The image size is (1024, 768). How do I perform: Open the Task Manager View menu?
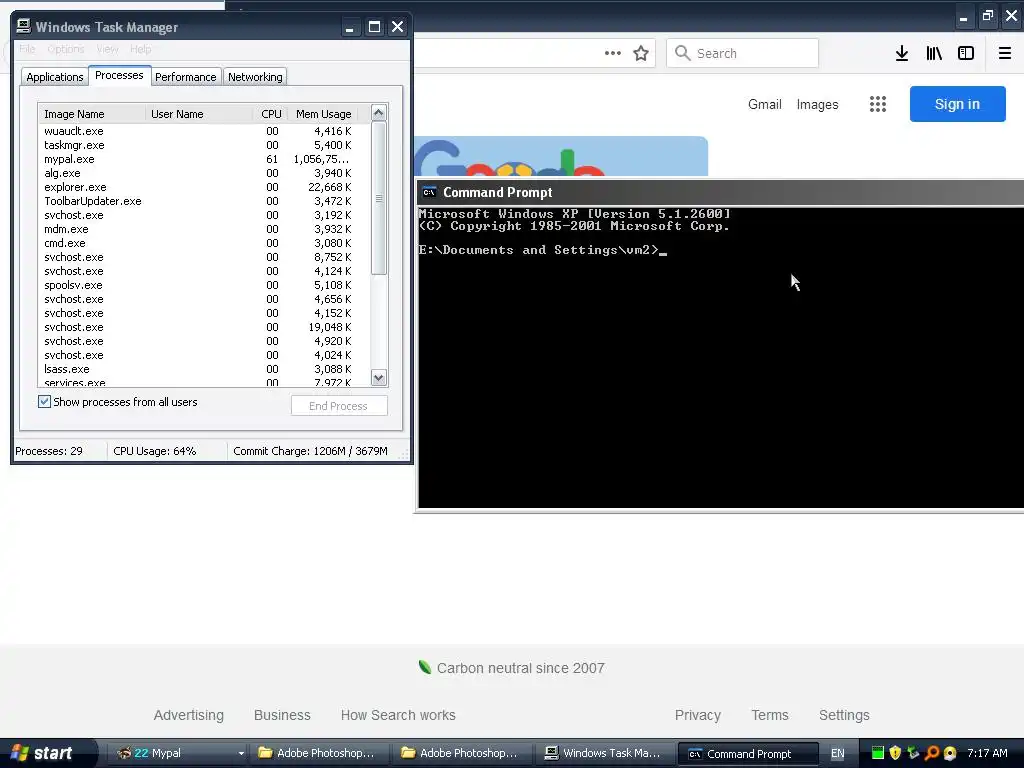[x=108, y=49]
